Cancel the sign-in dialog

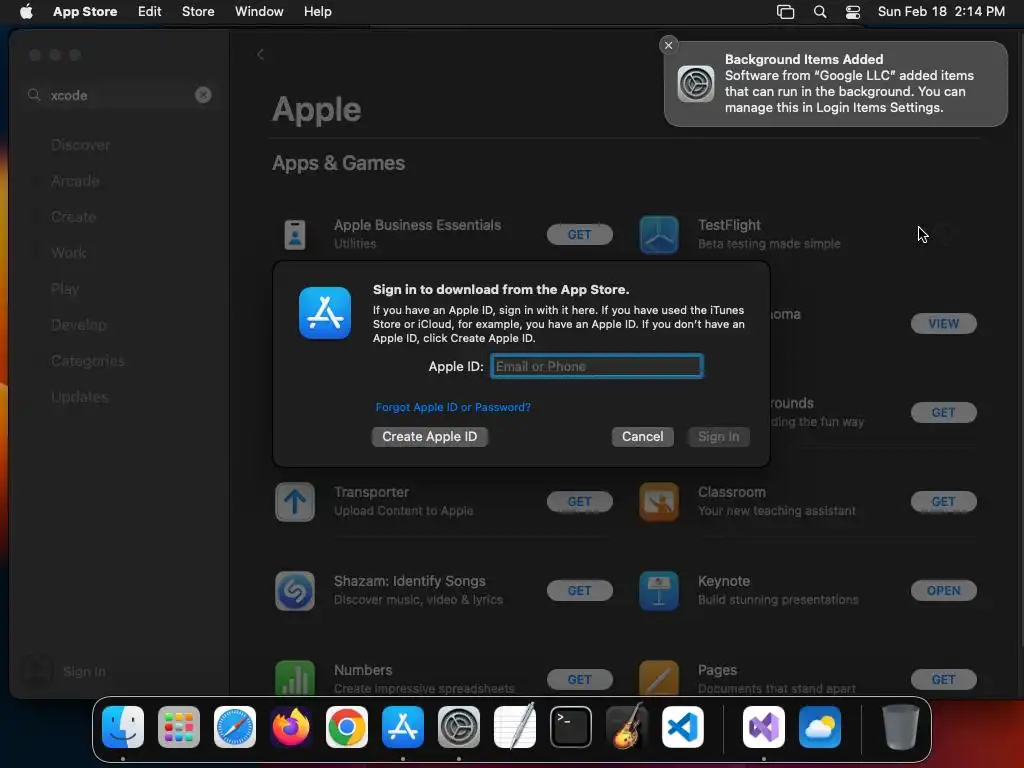point(643,436)
